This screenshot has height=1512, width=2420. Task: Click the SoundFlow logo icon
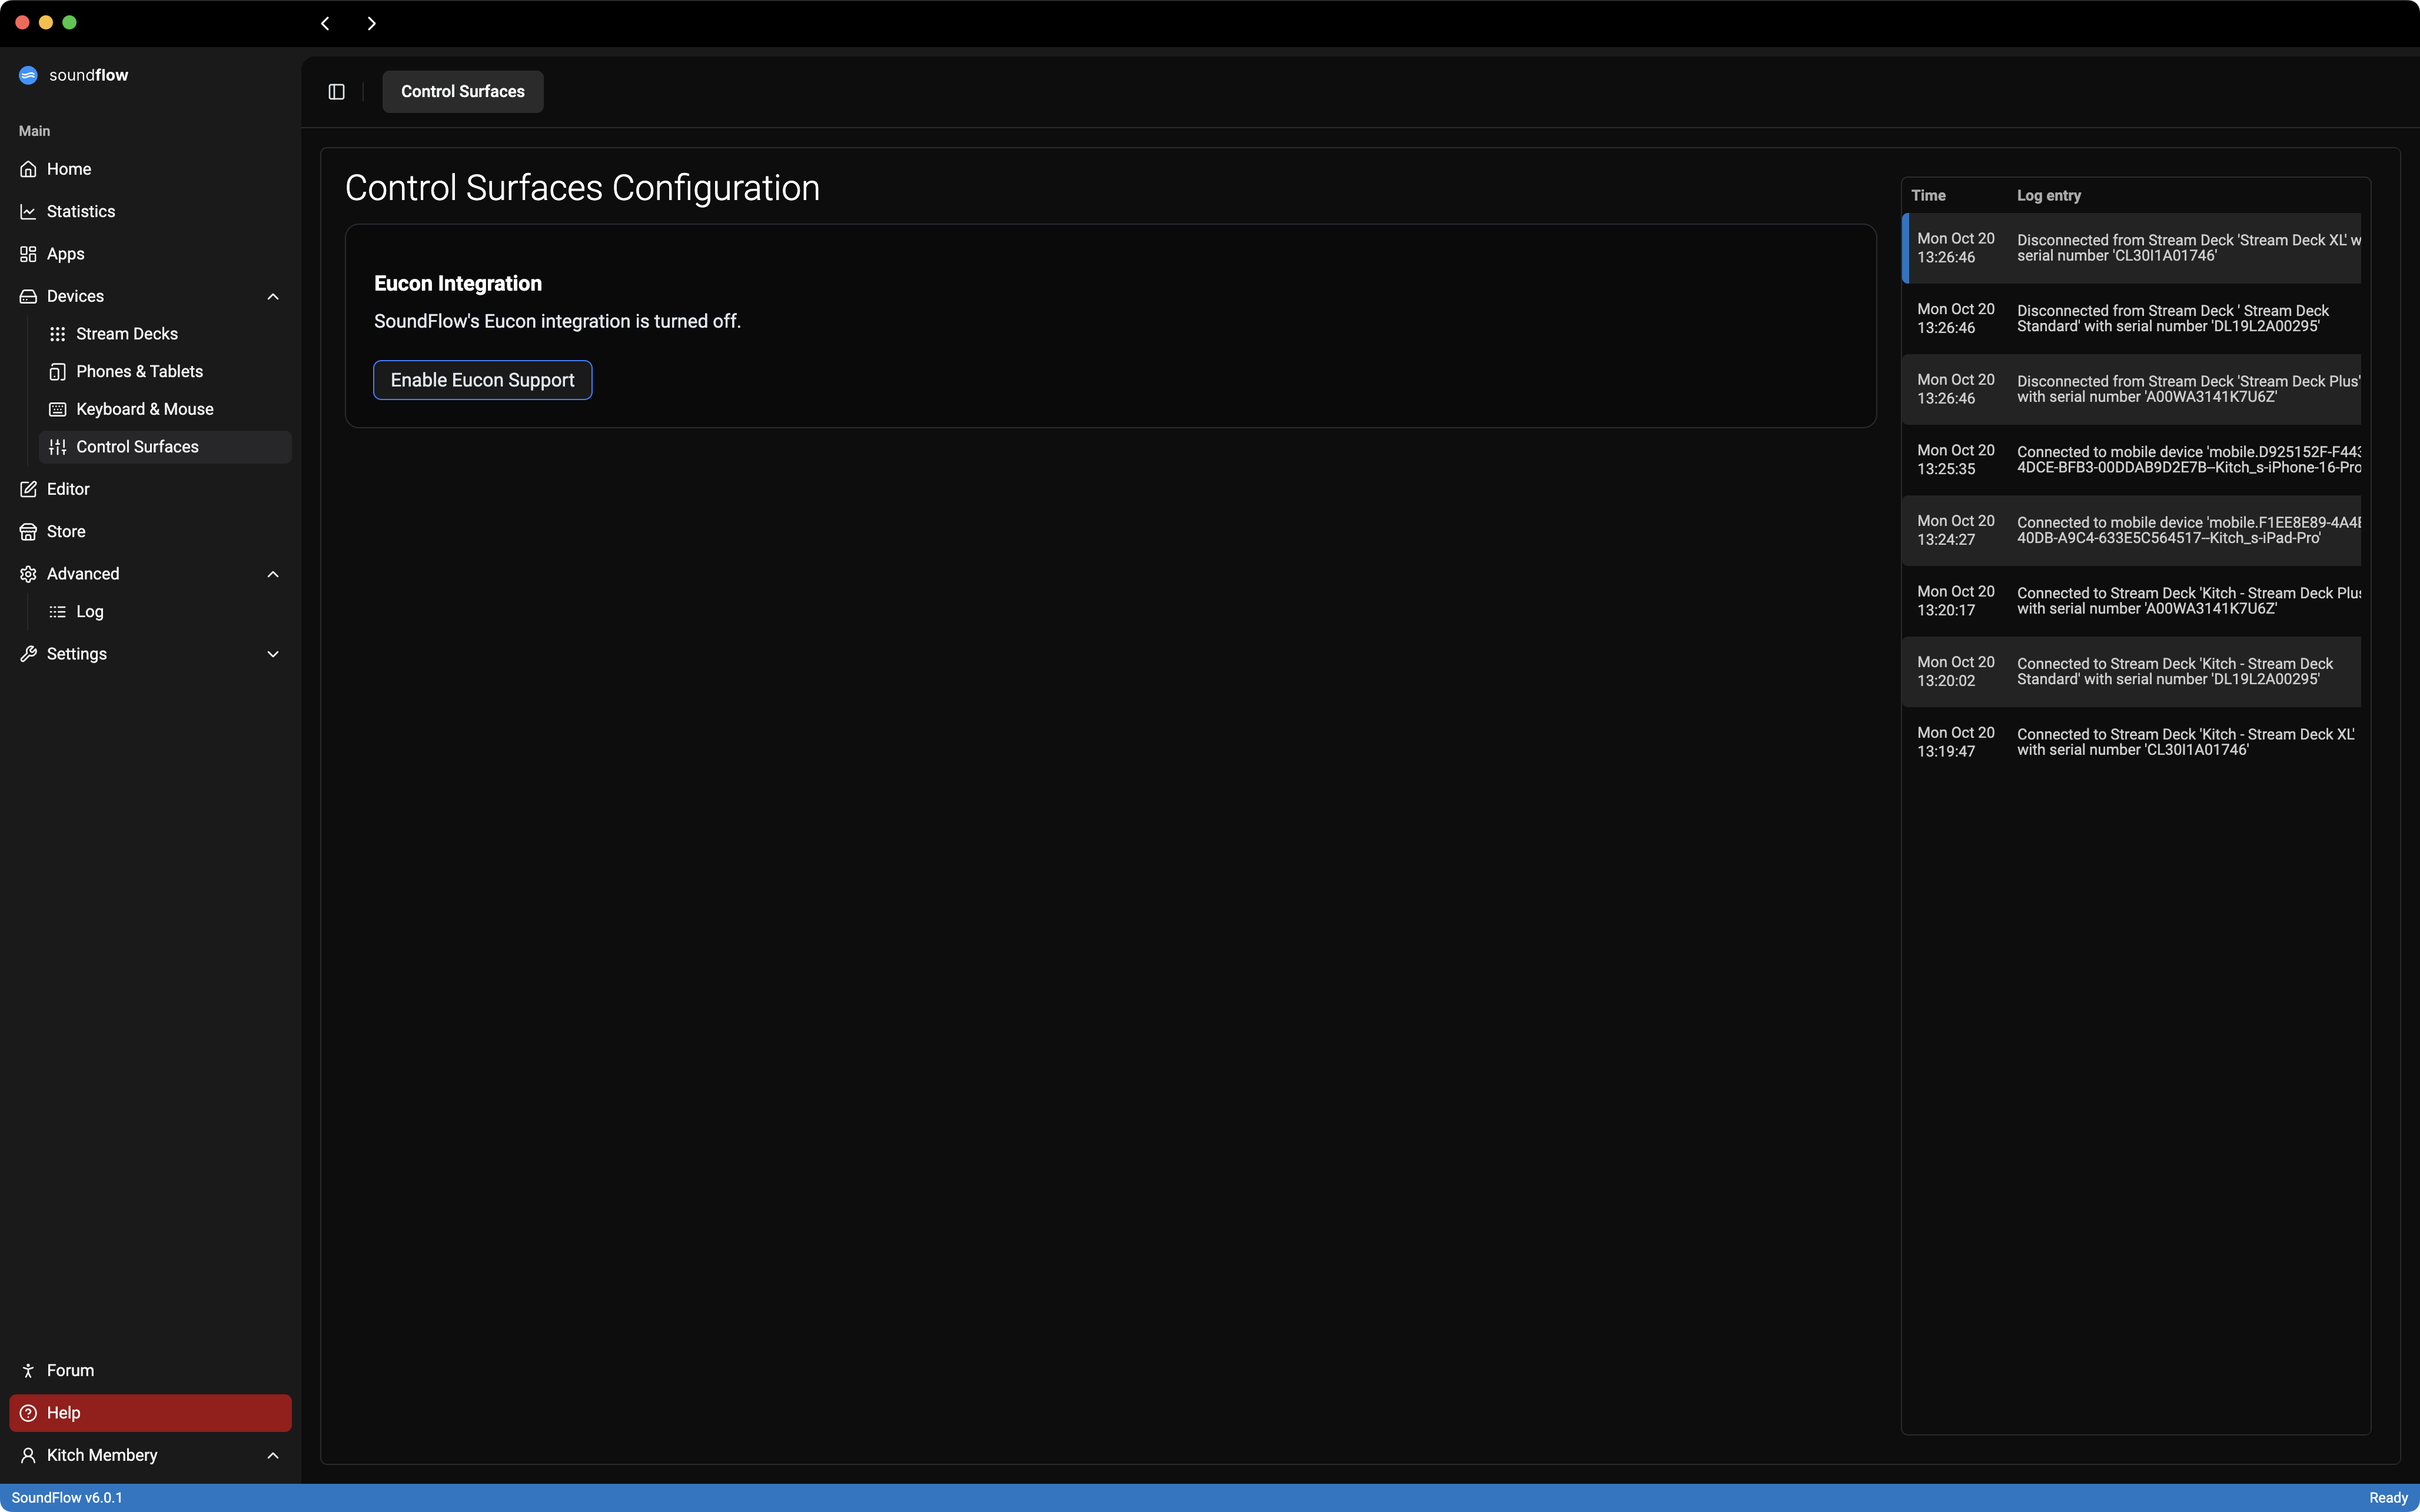(28, 75)
